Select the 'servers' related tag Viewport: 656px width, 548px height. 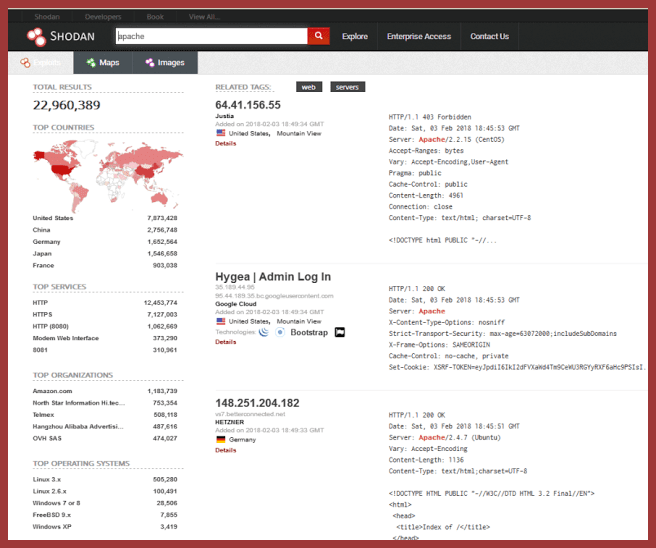(x=347, y=87)
